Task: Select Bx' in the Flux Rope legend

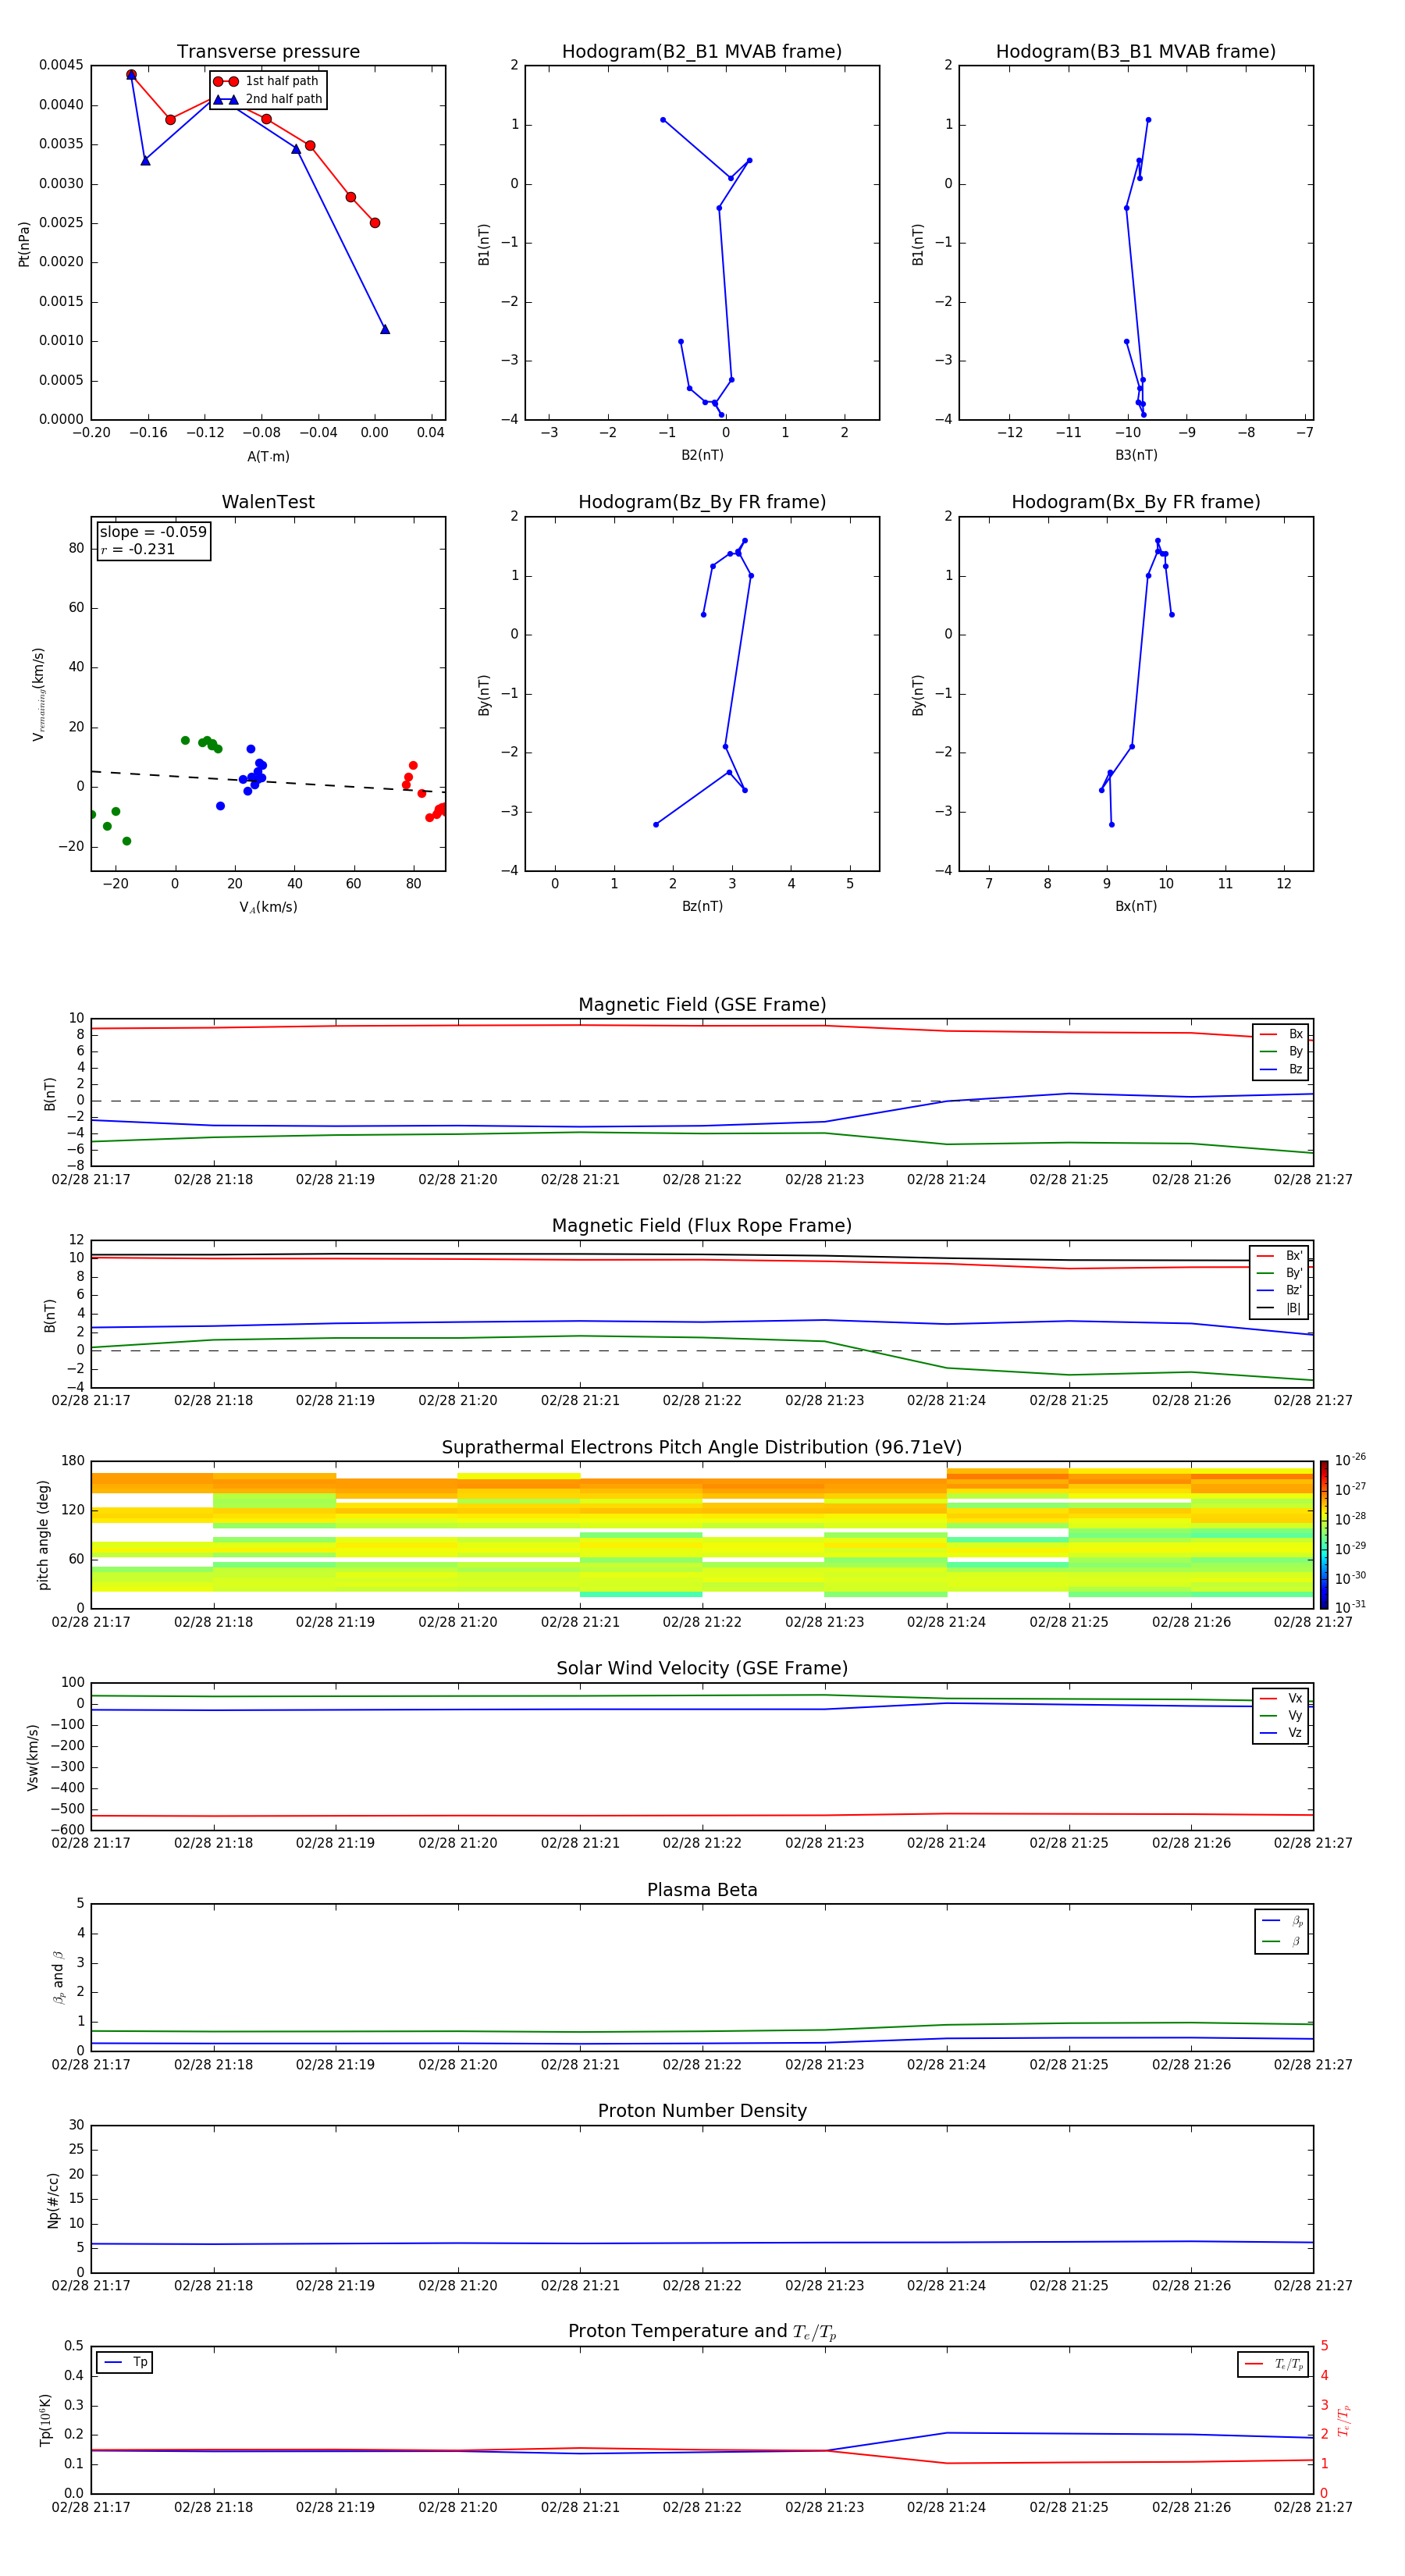Action: tap(1279, 1256)
